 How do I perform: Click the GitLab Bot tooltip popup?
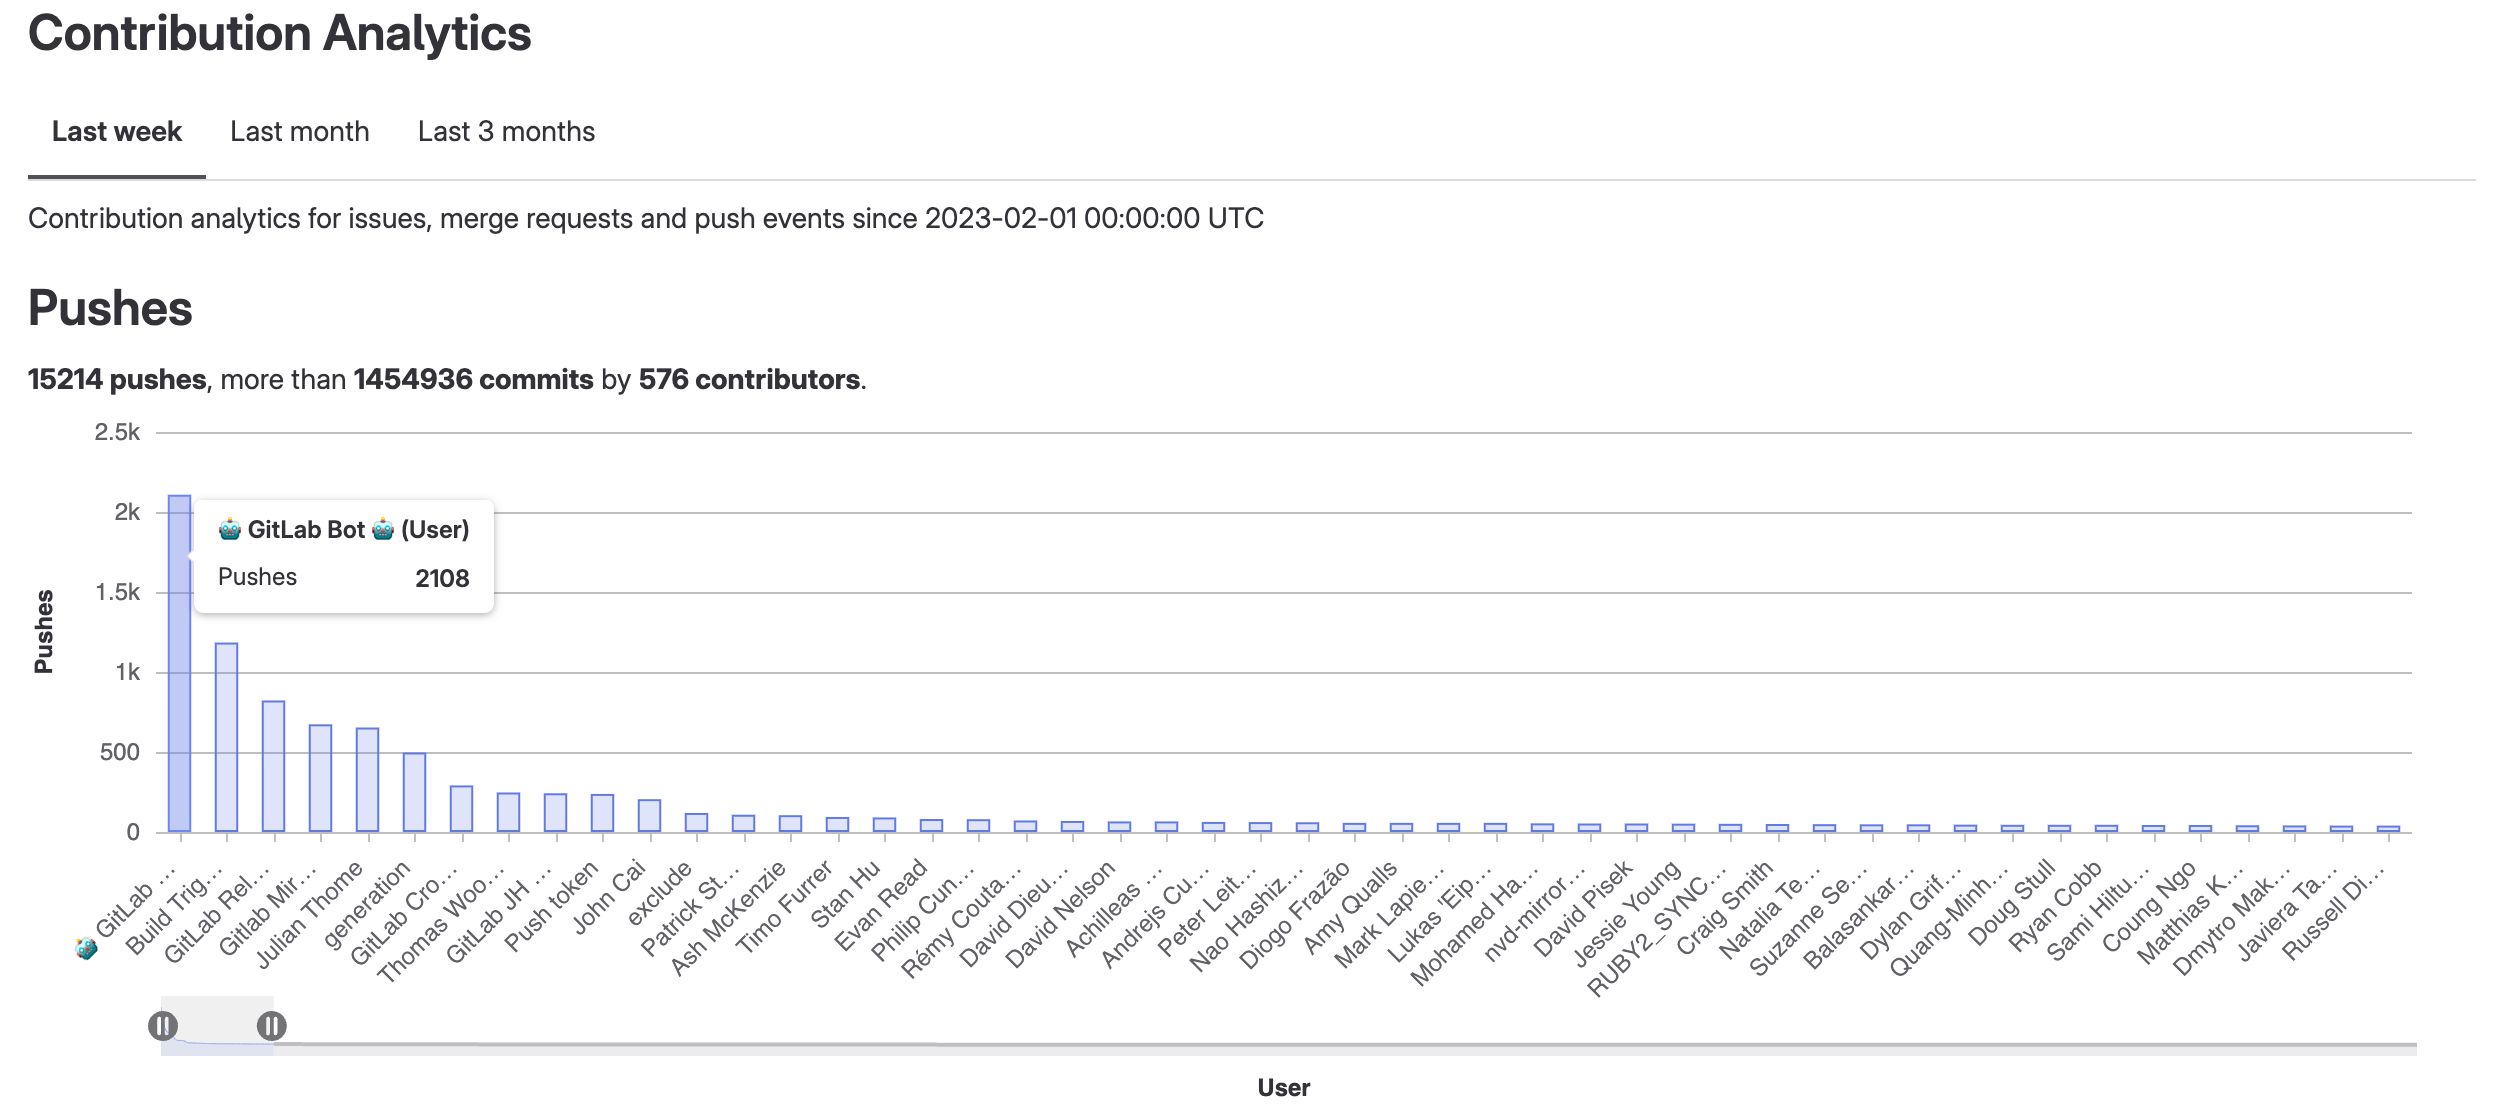[x=344, y=553]
